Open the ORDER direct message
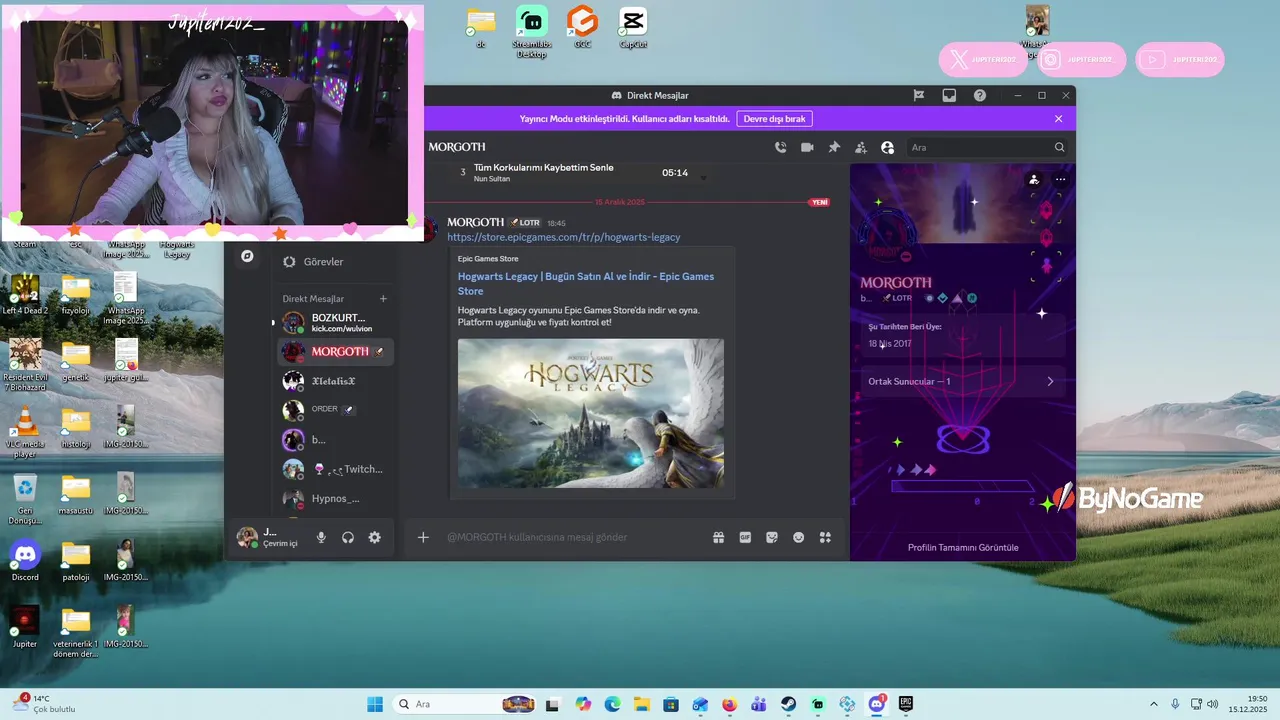The width and height of the screenshot is (1280, 720). tap(335, 410)
